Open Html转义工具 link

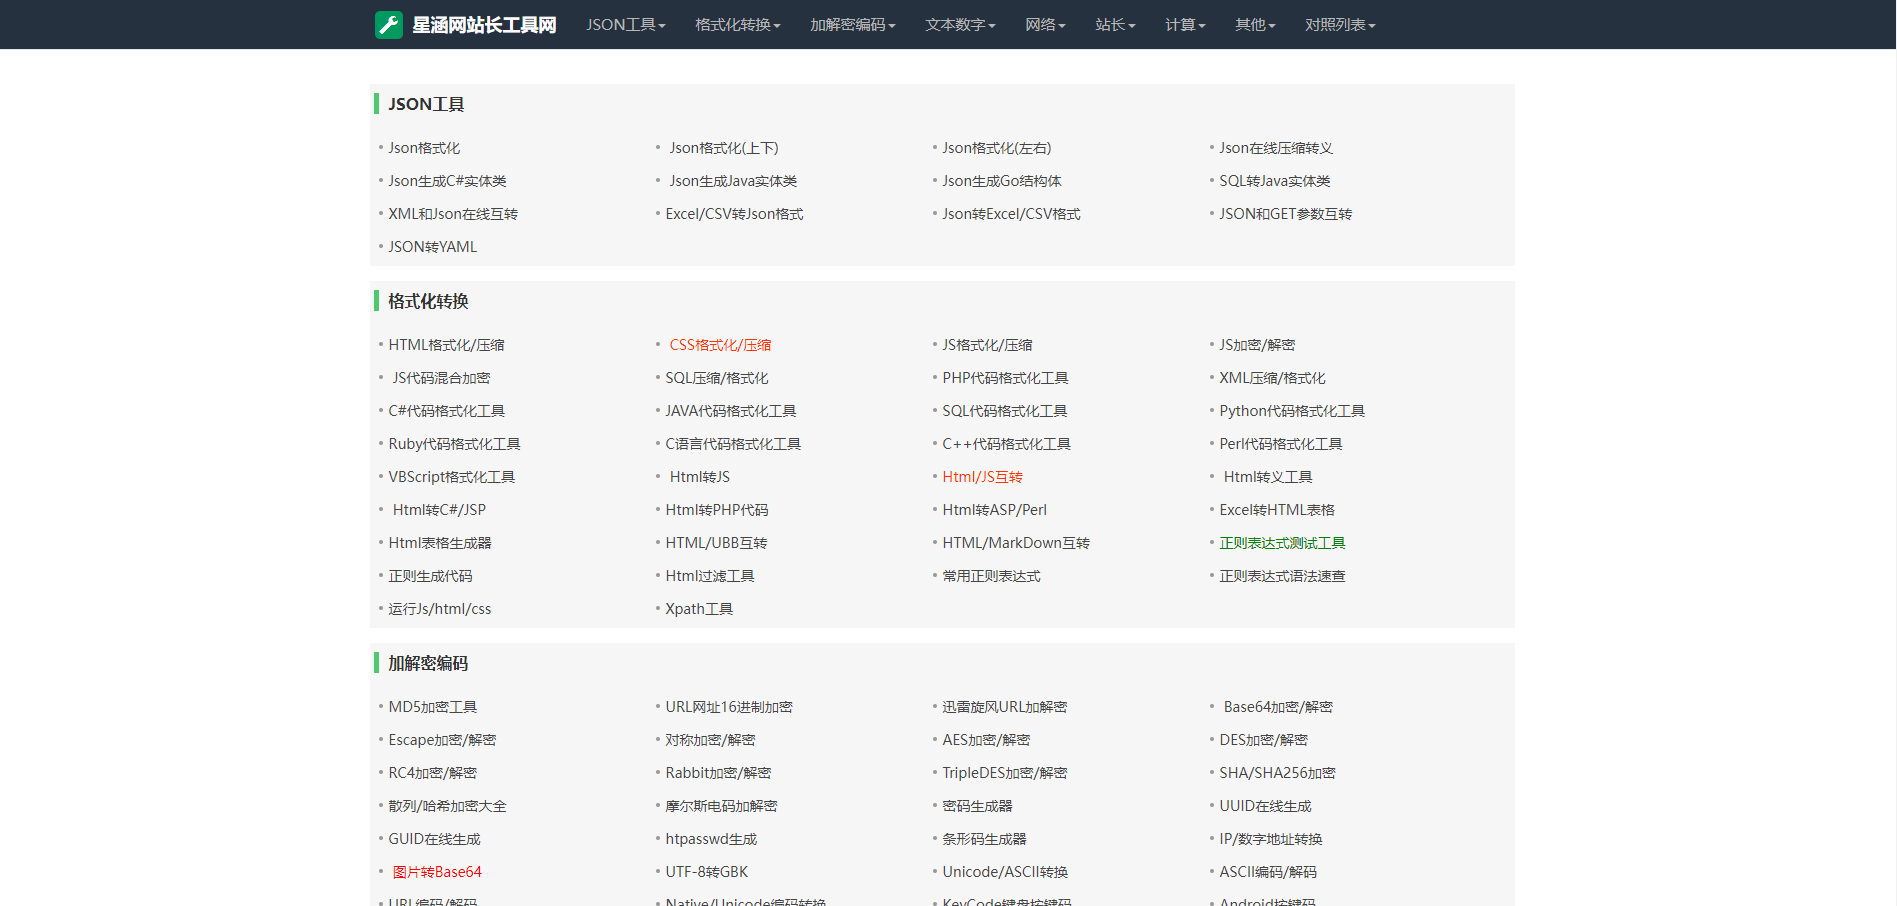[x=1268, y=477]
